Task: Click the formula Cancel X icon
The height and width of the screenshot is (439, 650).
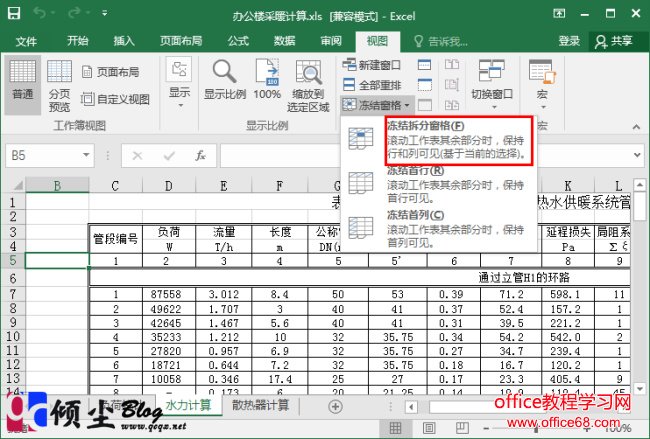Action: pos(137,156)
